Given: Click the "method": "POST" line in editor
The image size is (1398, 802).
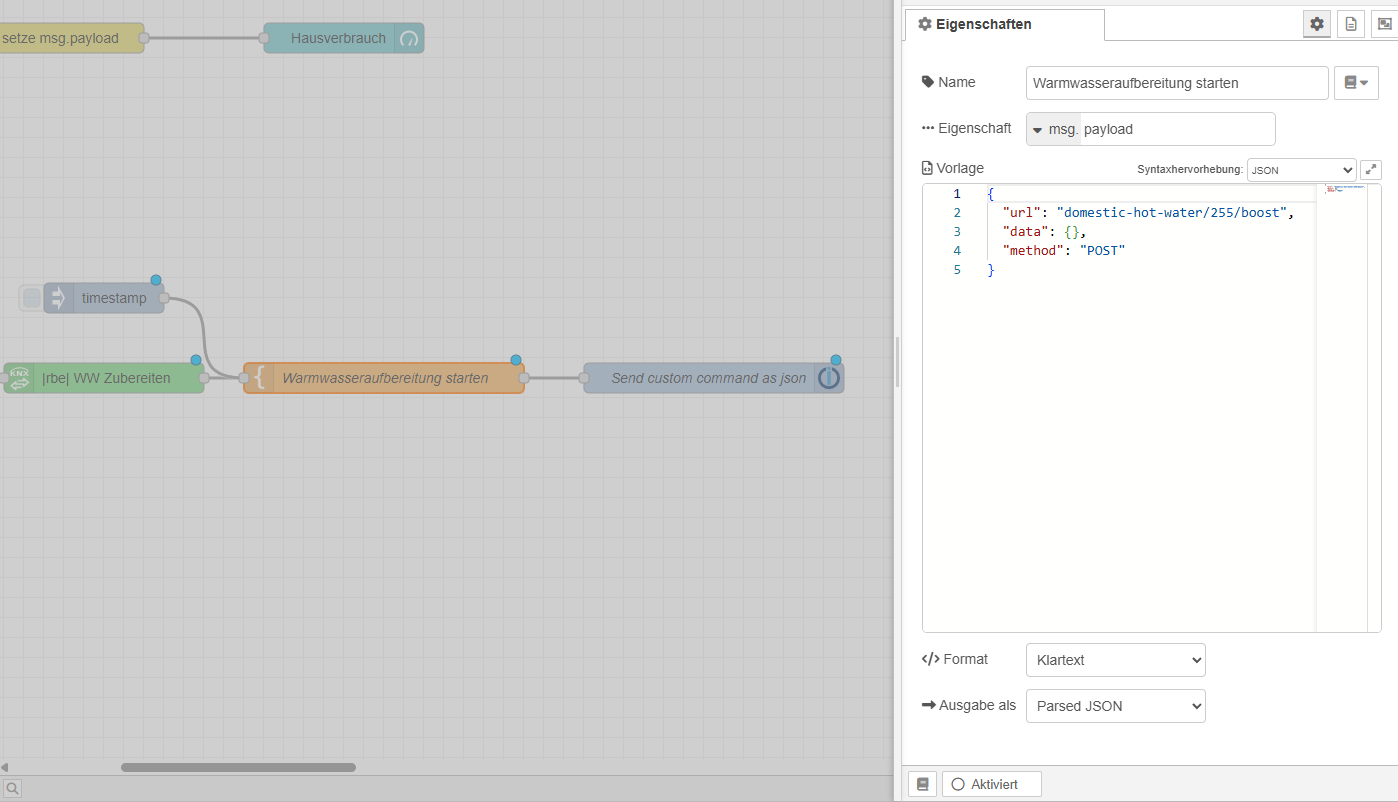Looking at the screenshot, I should click(1064, 251).
